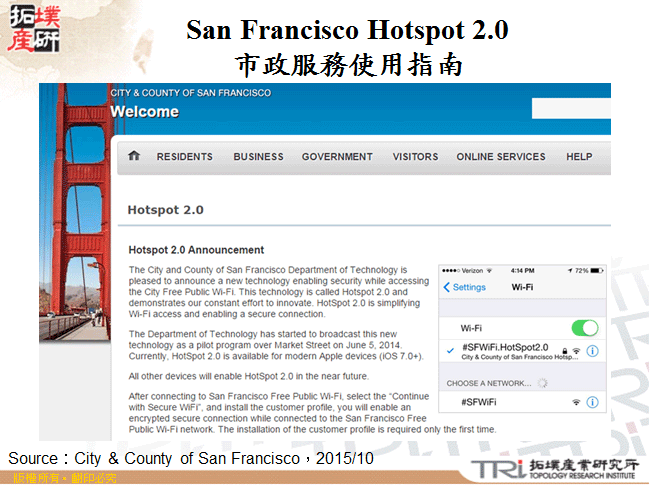
Task: Tap the info icon beside #SFWiFi network
Action: [592, 402]
